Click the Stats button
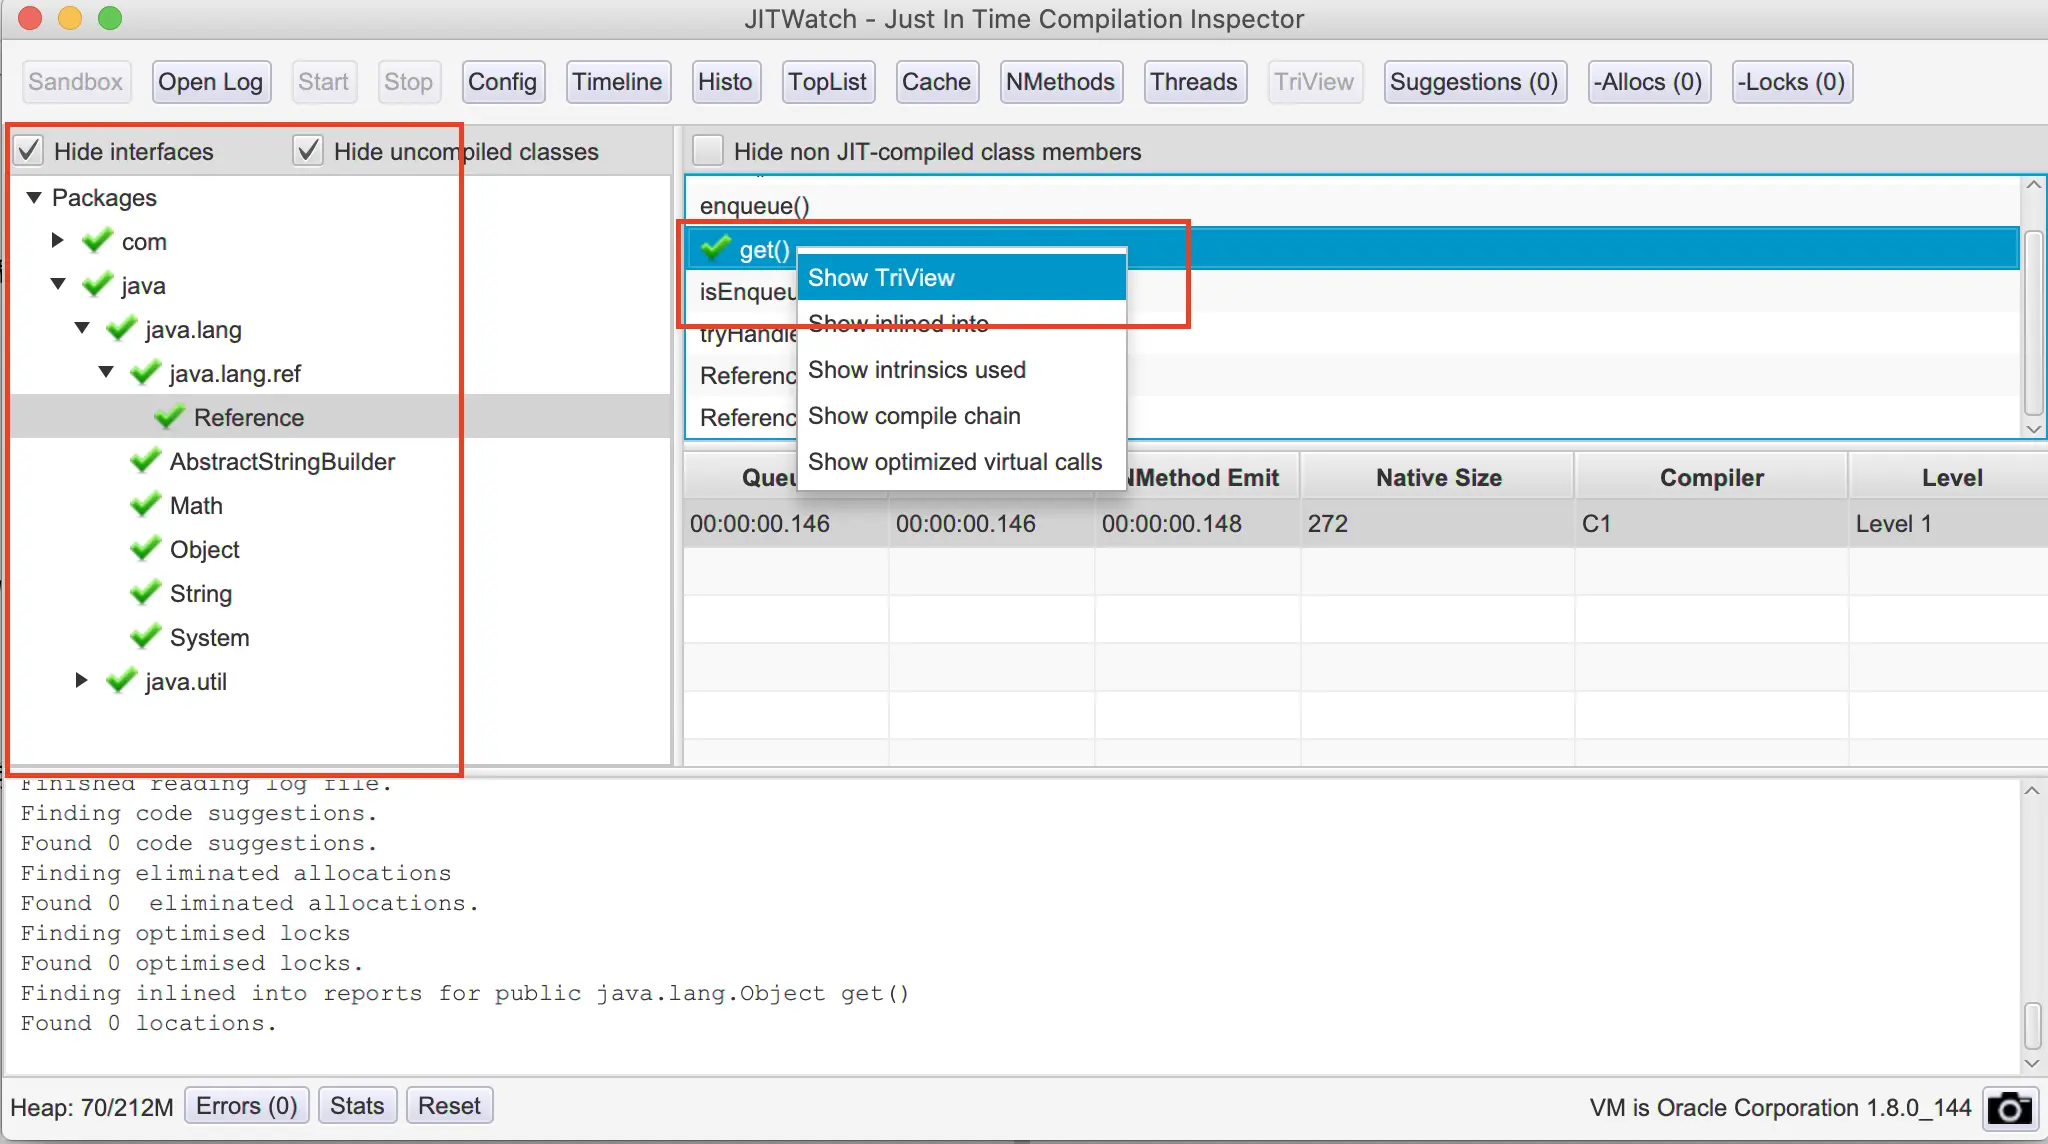The height and width of the screenshot is (1144, 2048). point(357,1106)
